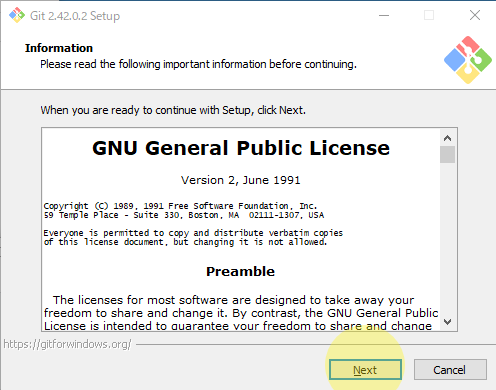Click the license scrollbar up arrow
The height and width of the screenshot is (390, 496).
[447, 138]
